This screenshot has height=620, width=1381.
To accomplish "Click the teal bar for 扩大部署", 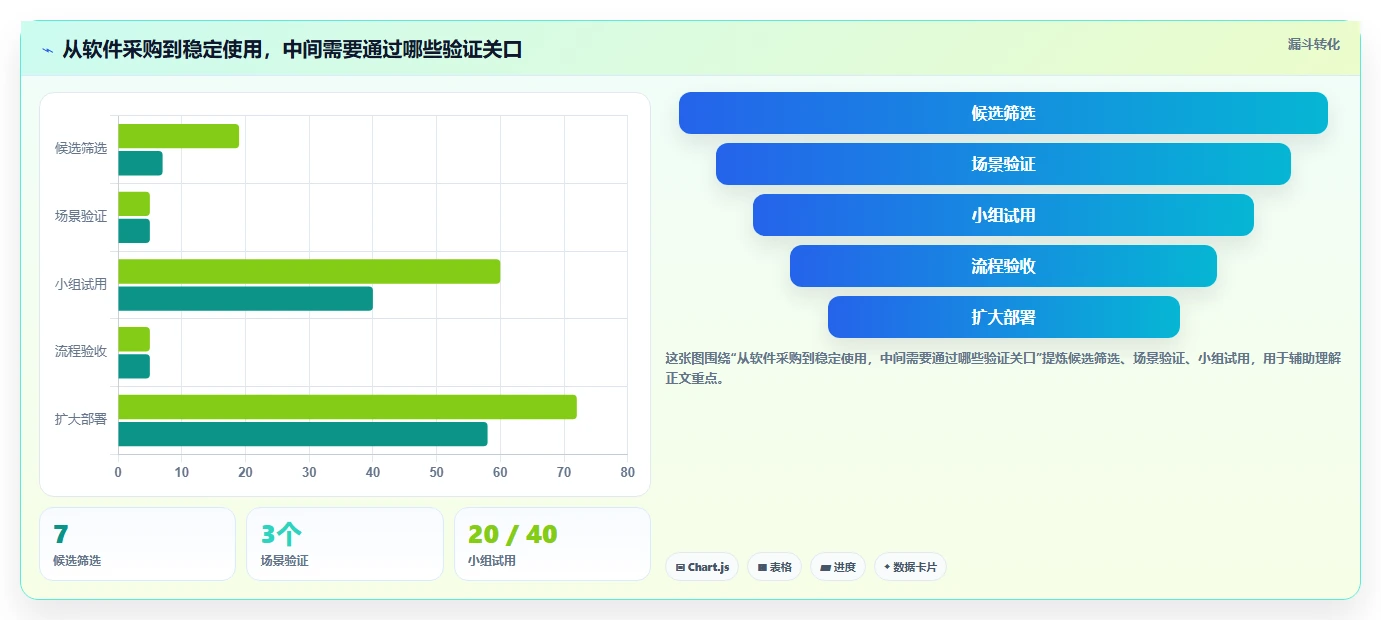I will pyautogui.click(x=303, y=434).
